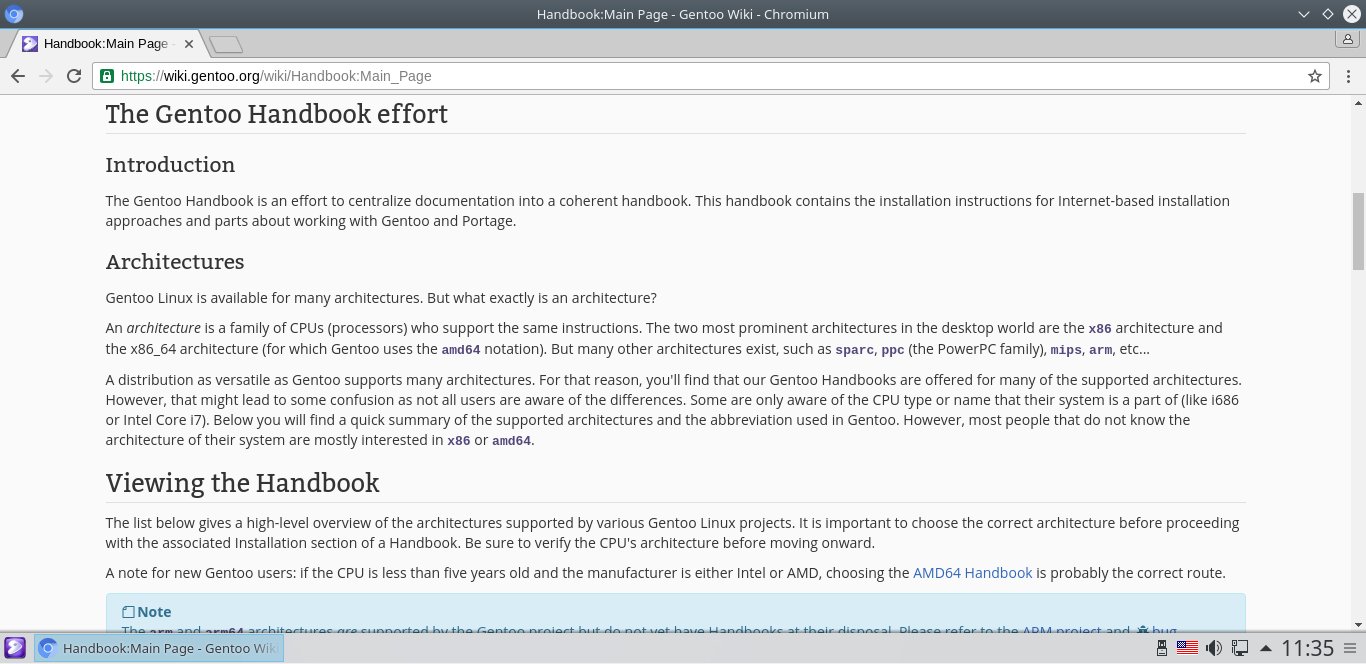The height and width of the screenshot is (664, 1366).
Task: Select the Handbook:Main Page browser tab
Action: tap(106, 44)
